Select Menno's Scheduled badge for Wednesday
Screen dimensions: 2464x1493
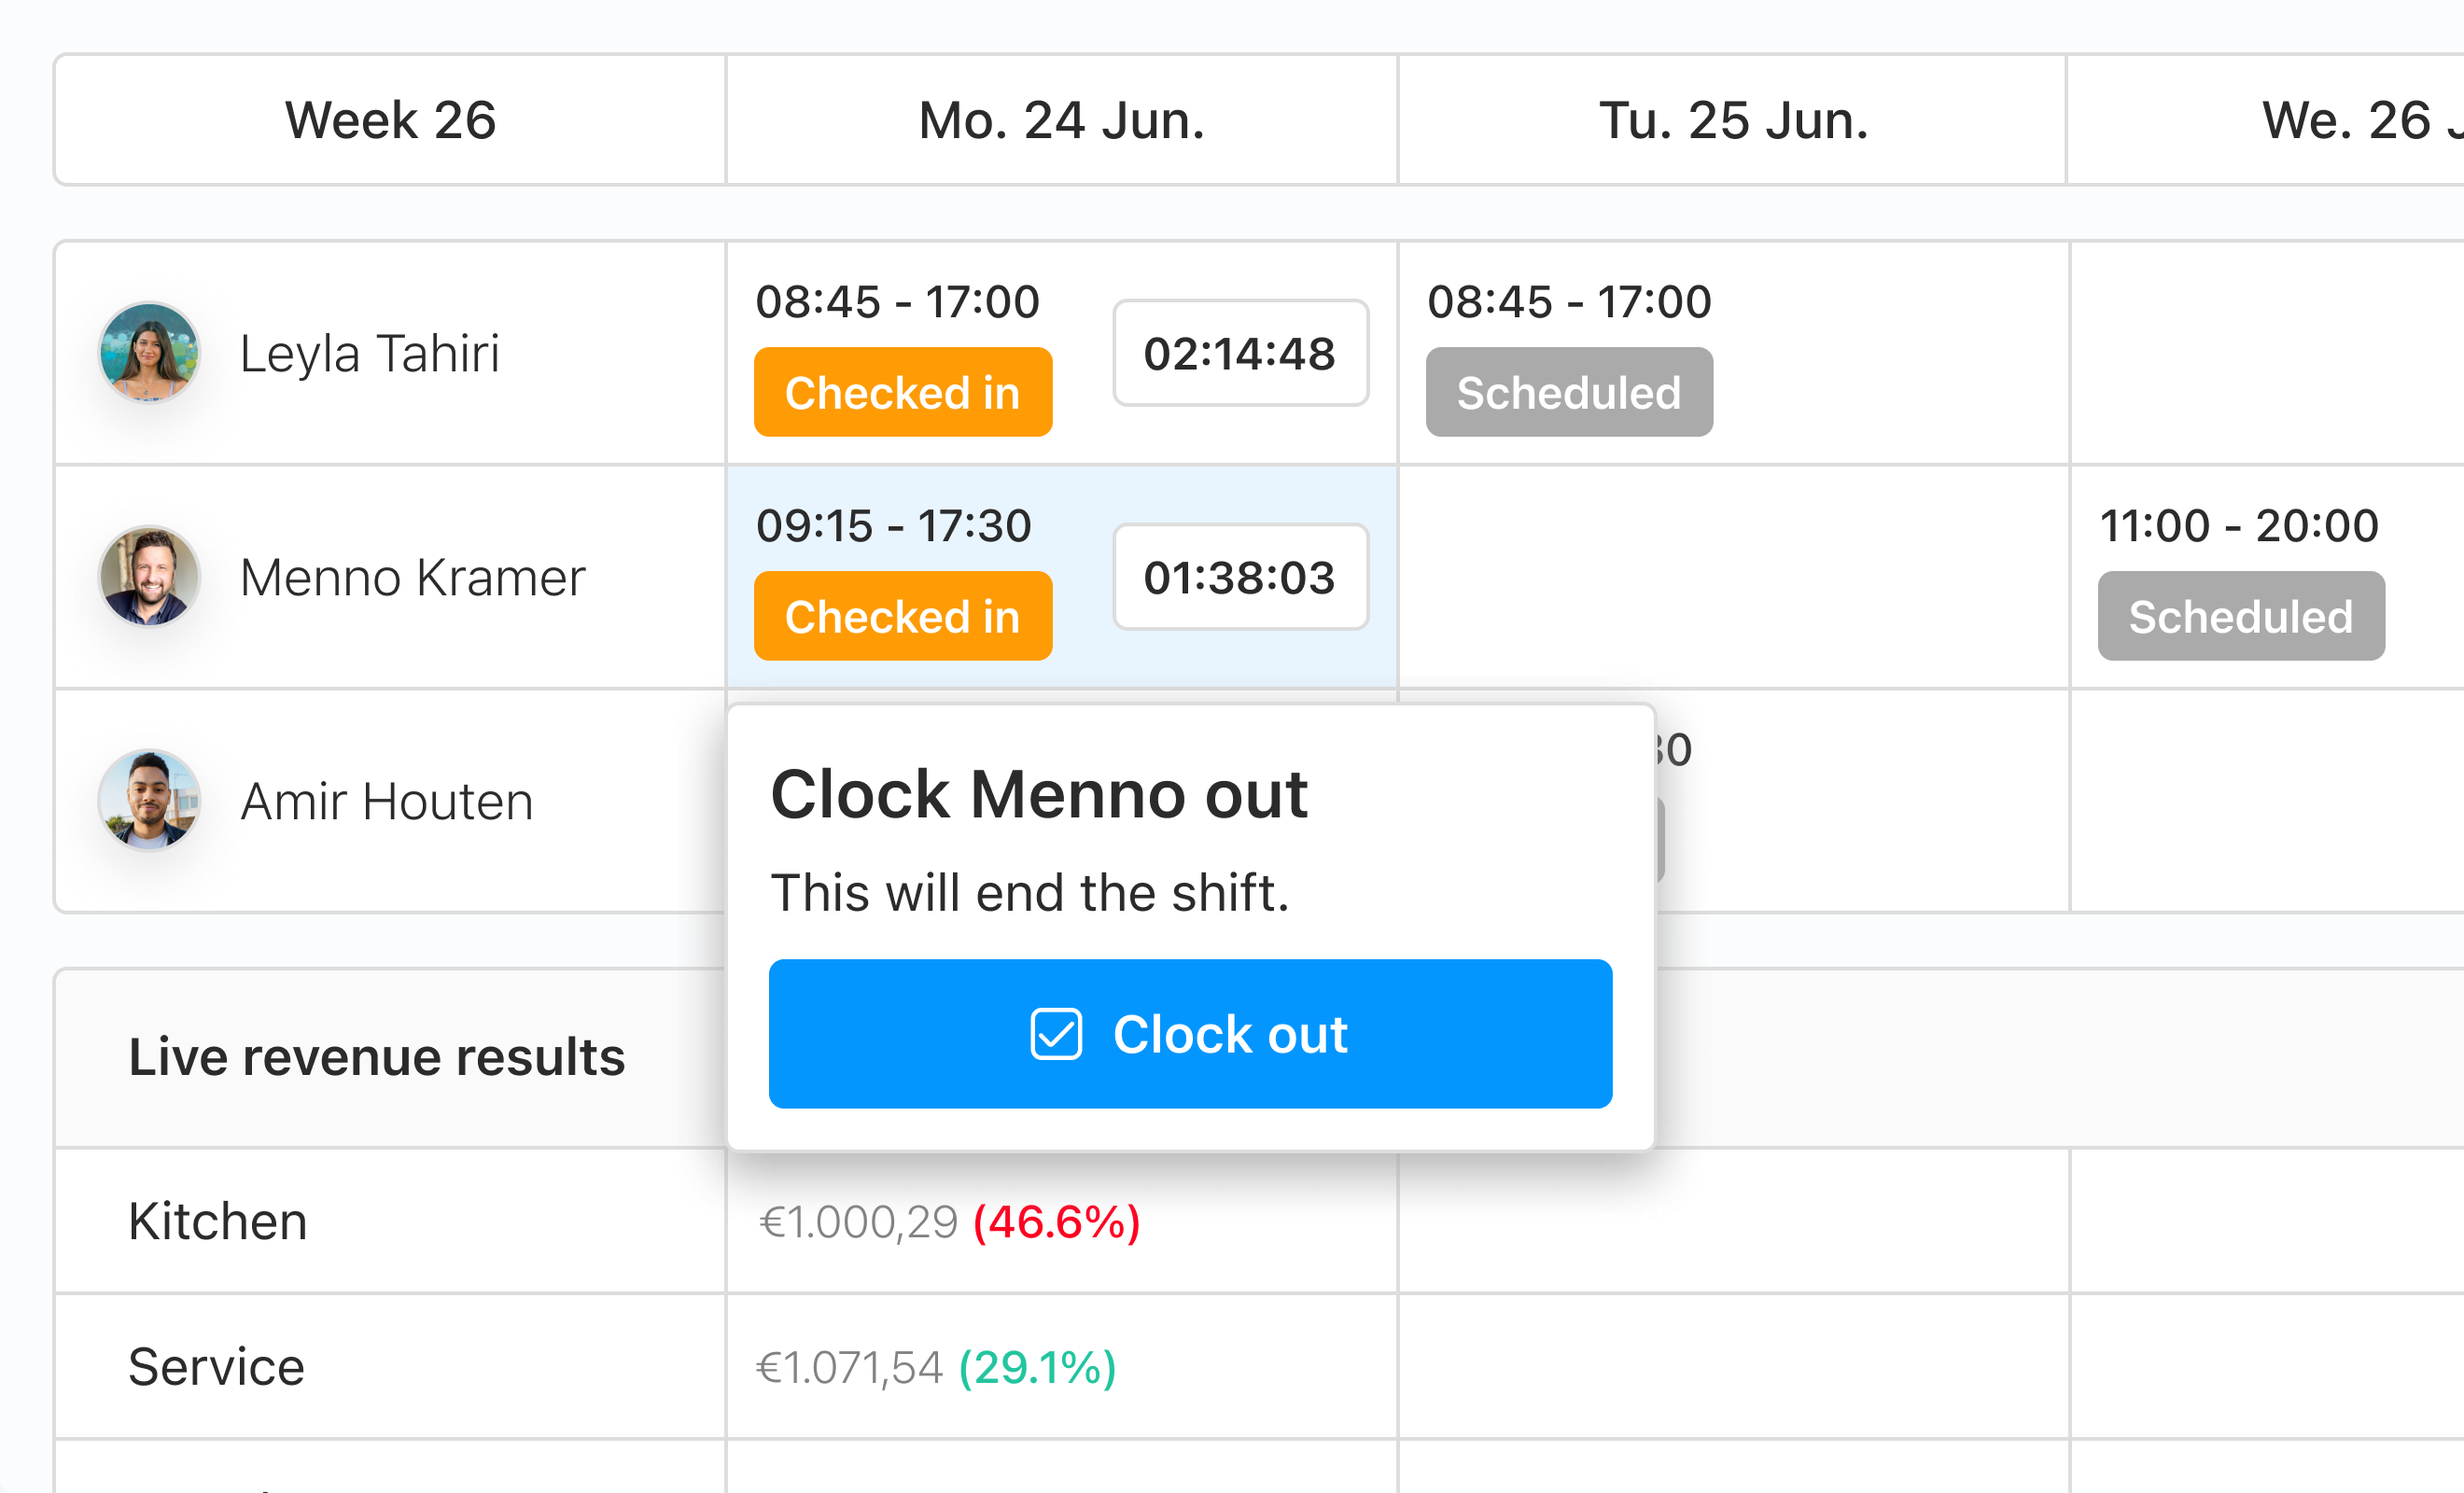2240,616
